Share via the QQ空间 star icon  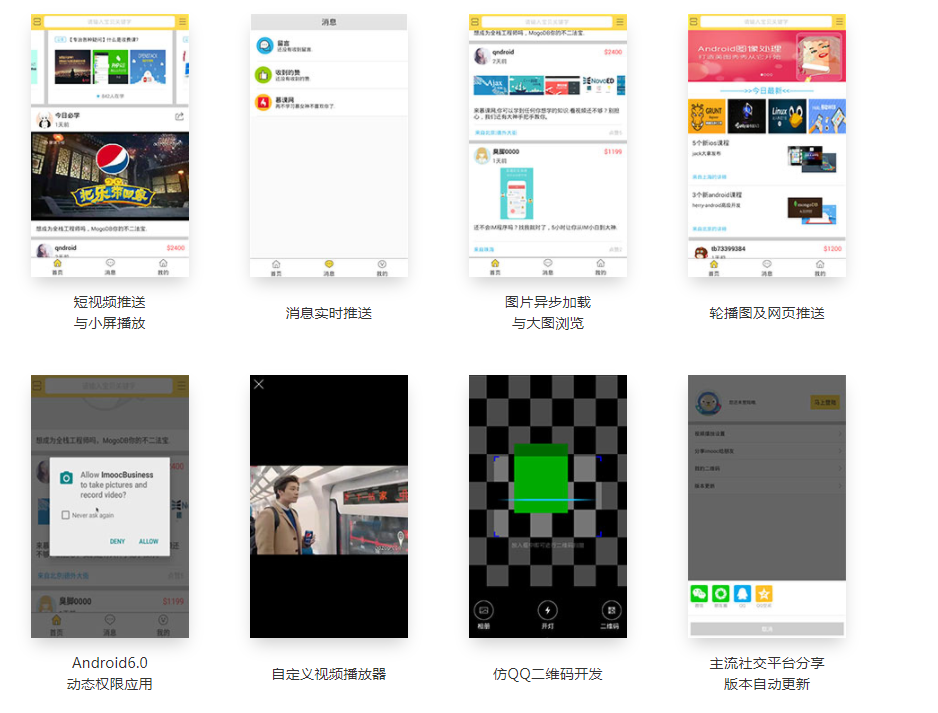click(765, 593)
